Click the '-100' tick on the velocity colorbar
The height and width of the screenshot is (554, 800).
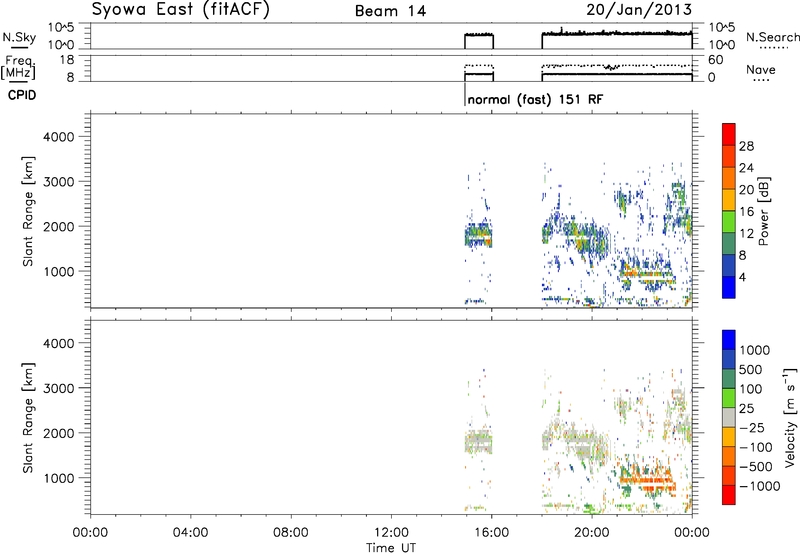[x=756, y=447]
